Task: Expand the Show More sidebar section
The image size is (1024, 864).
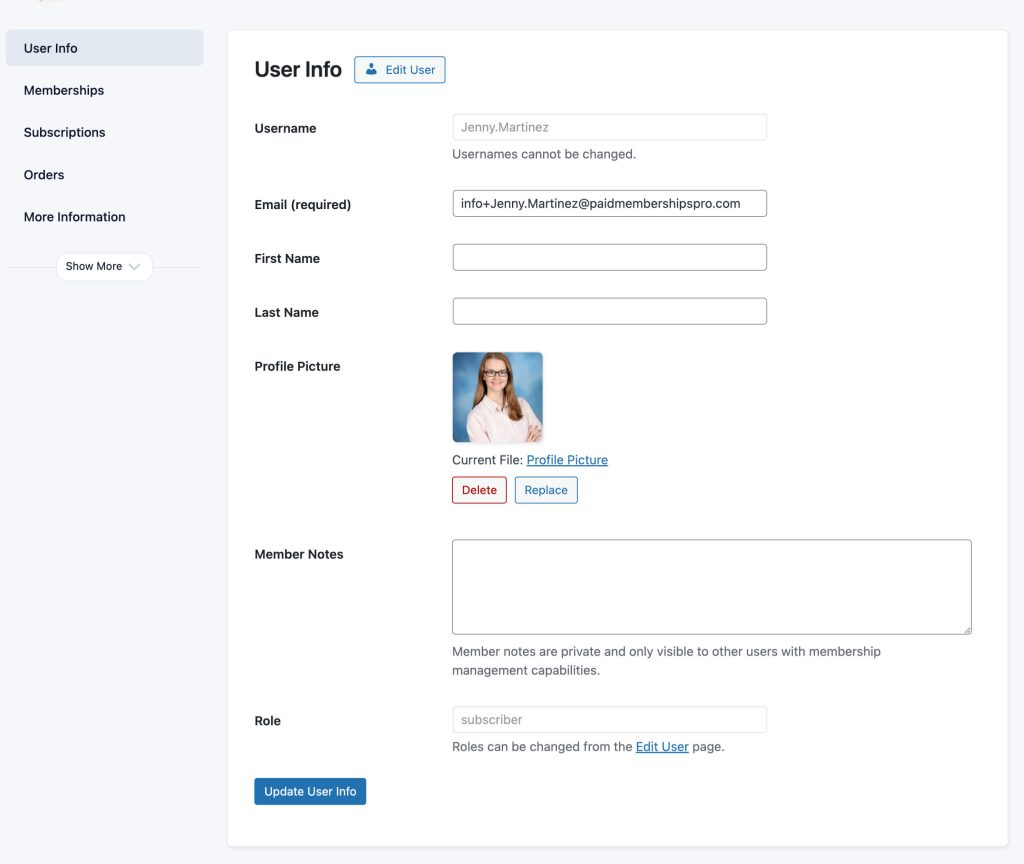Action: 103,266
